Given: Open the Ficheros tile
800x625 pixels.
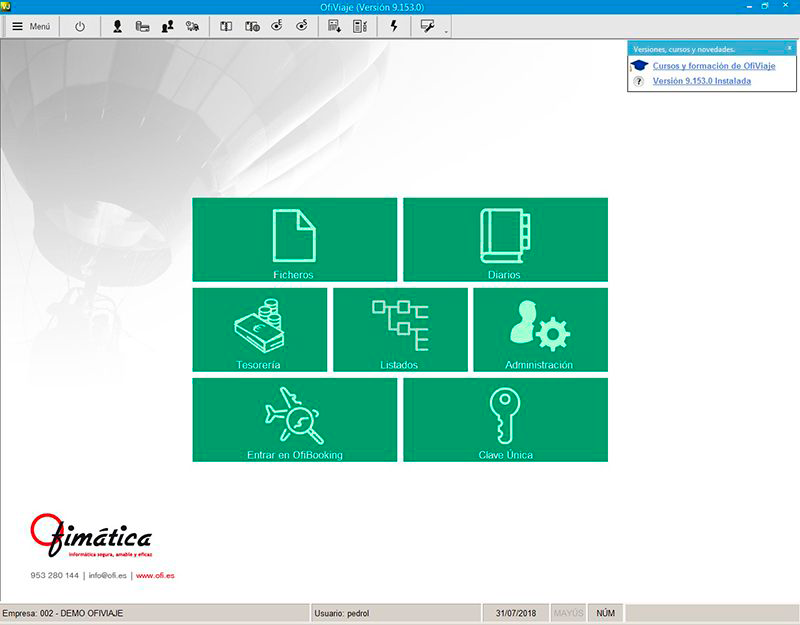Looking at the screenshot, I should [294, 240].
